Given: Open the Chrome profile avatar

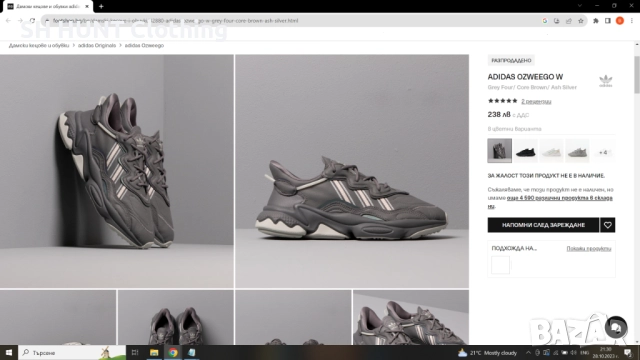Looking at the screenshot, I should pos(620,21).
